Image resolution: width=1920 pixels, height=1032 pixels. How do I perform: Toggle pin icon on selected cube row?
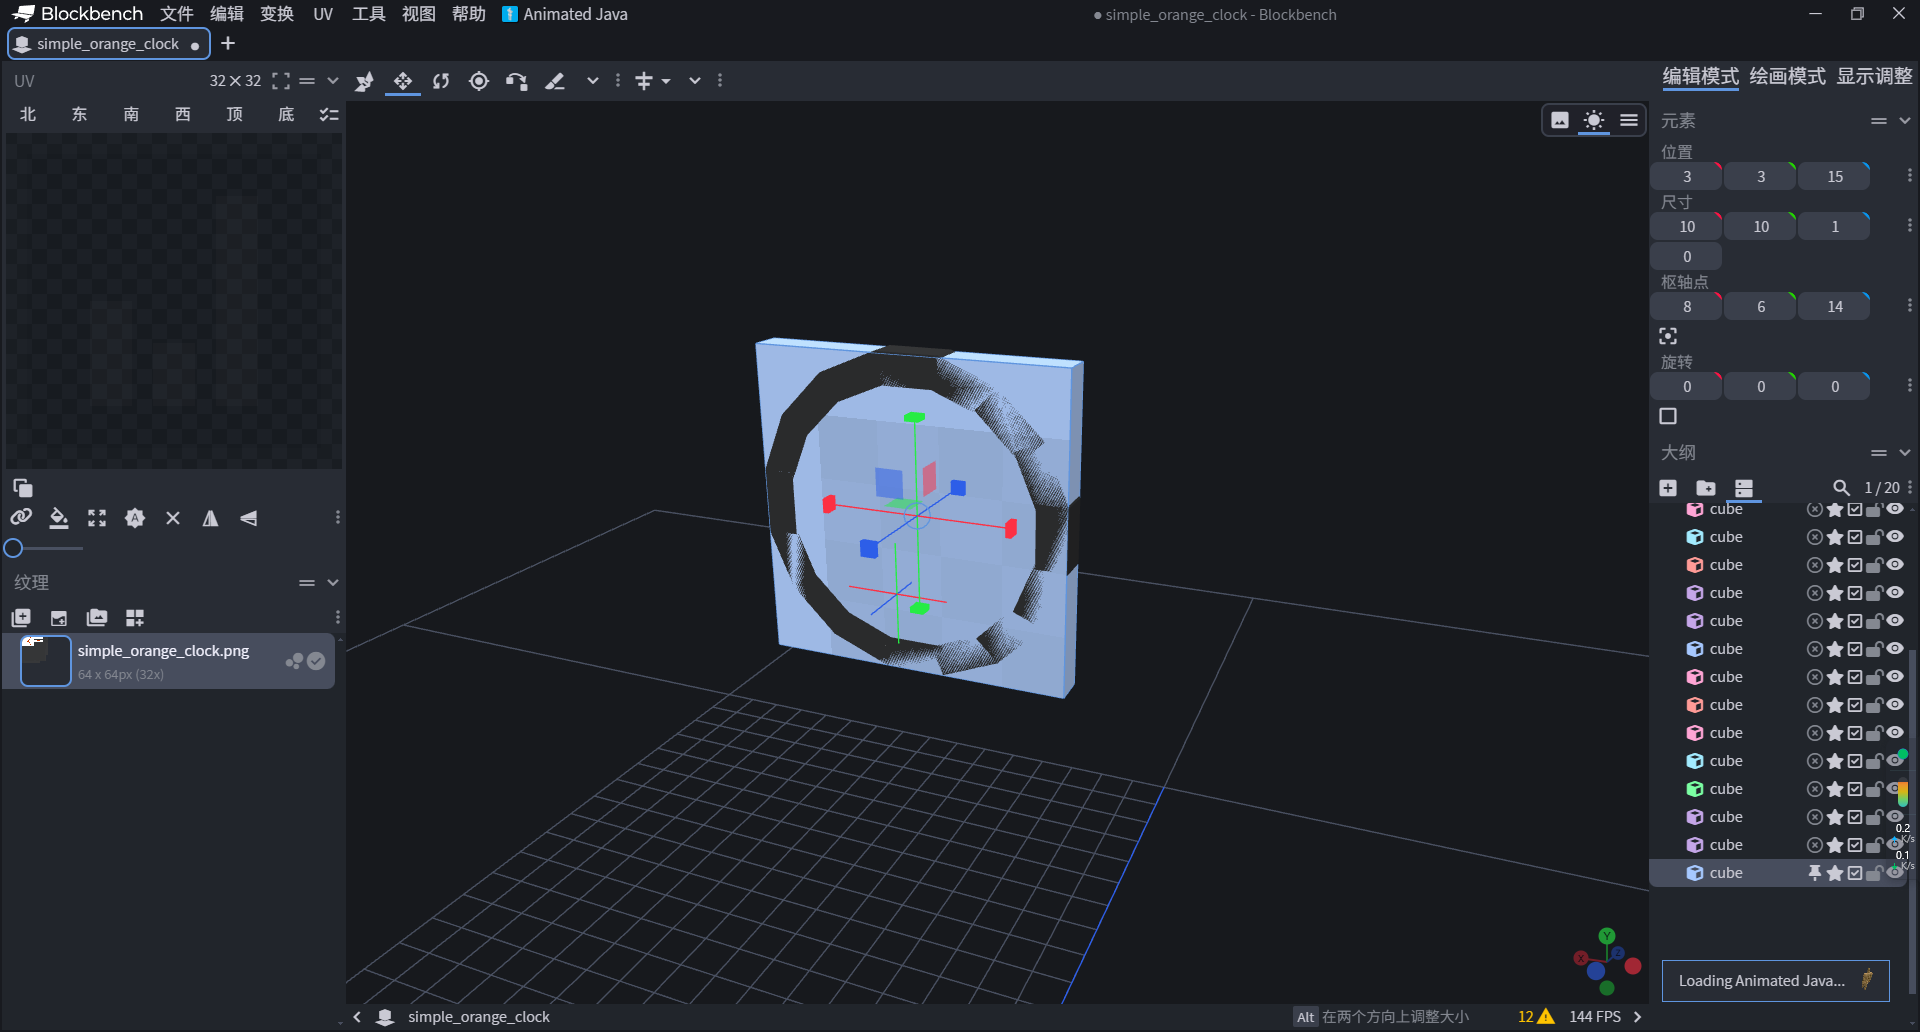pos(1815,873)
